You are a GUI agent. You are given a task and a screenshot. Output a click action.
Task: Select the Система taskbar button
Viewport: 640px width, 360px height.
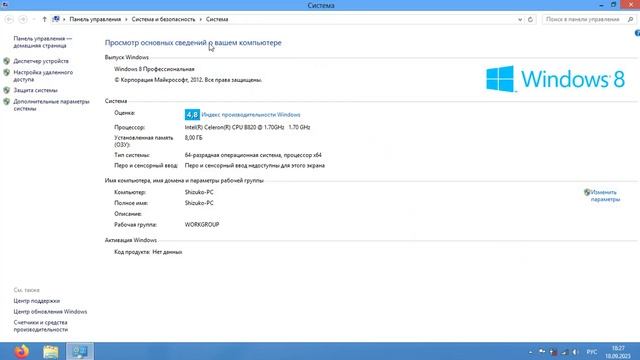80,351
